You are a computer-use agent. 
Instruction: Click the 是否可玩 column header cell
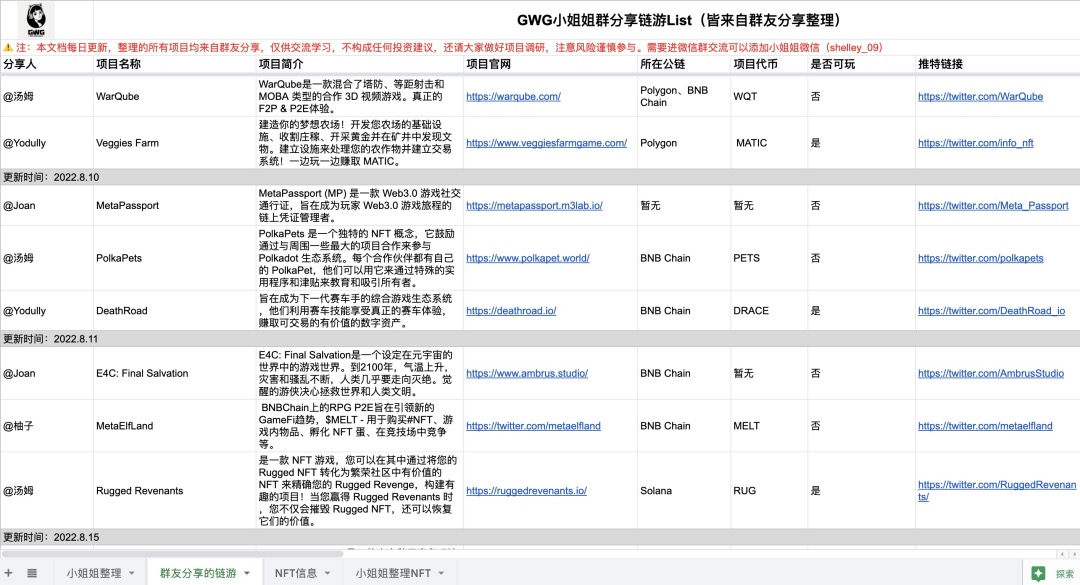pyautogui.click(x=861, y=64)
